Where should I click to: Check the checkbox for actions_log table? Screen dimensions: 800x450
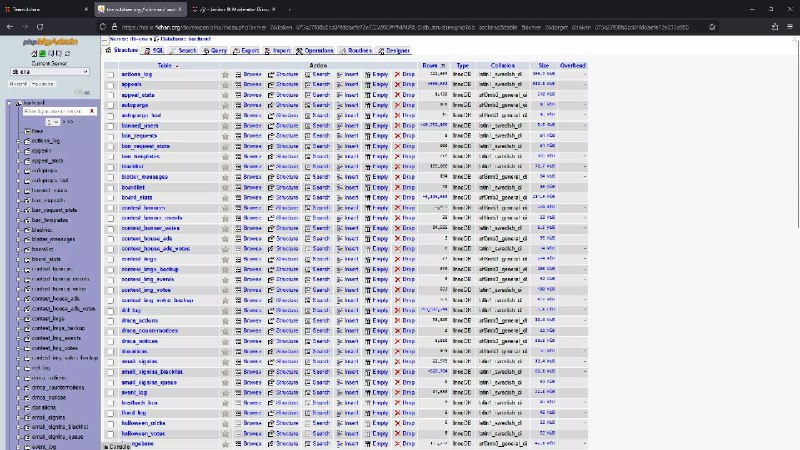click(x=111, y=74)
